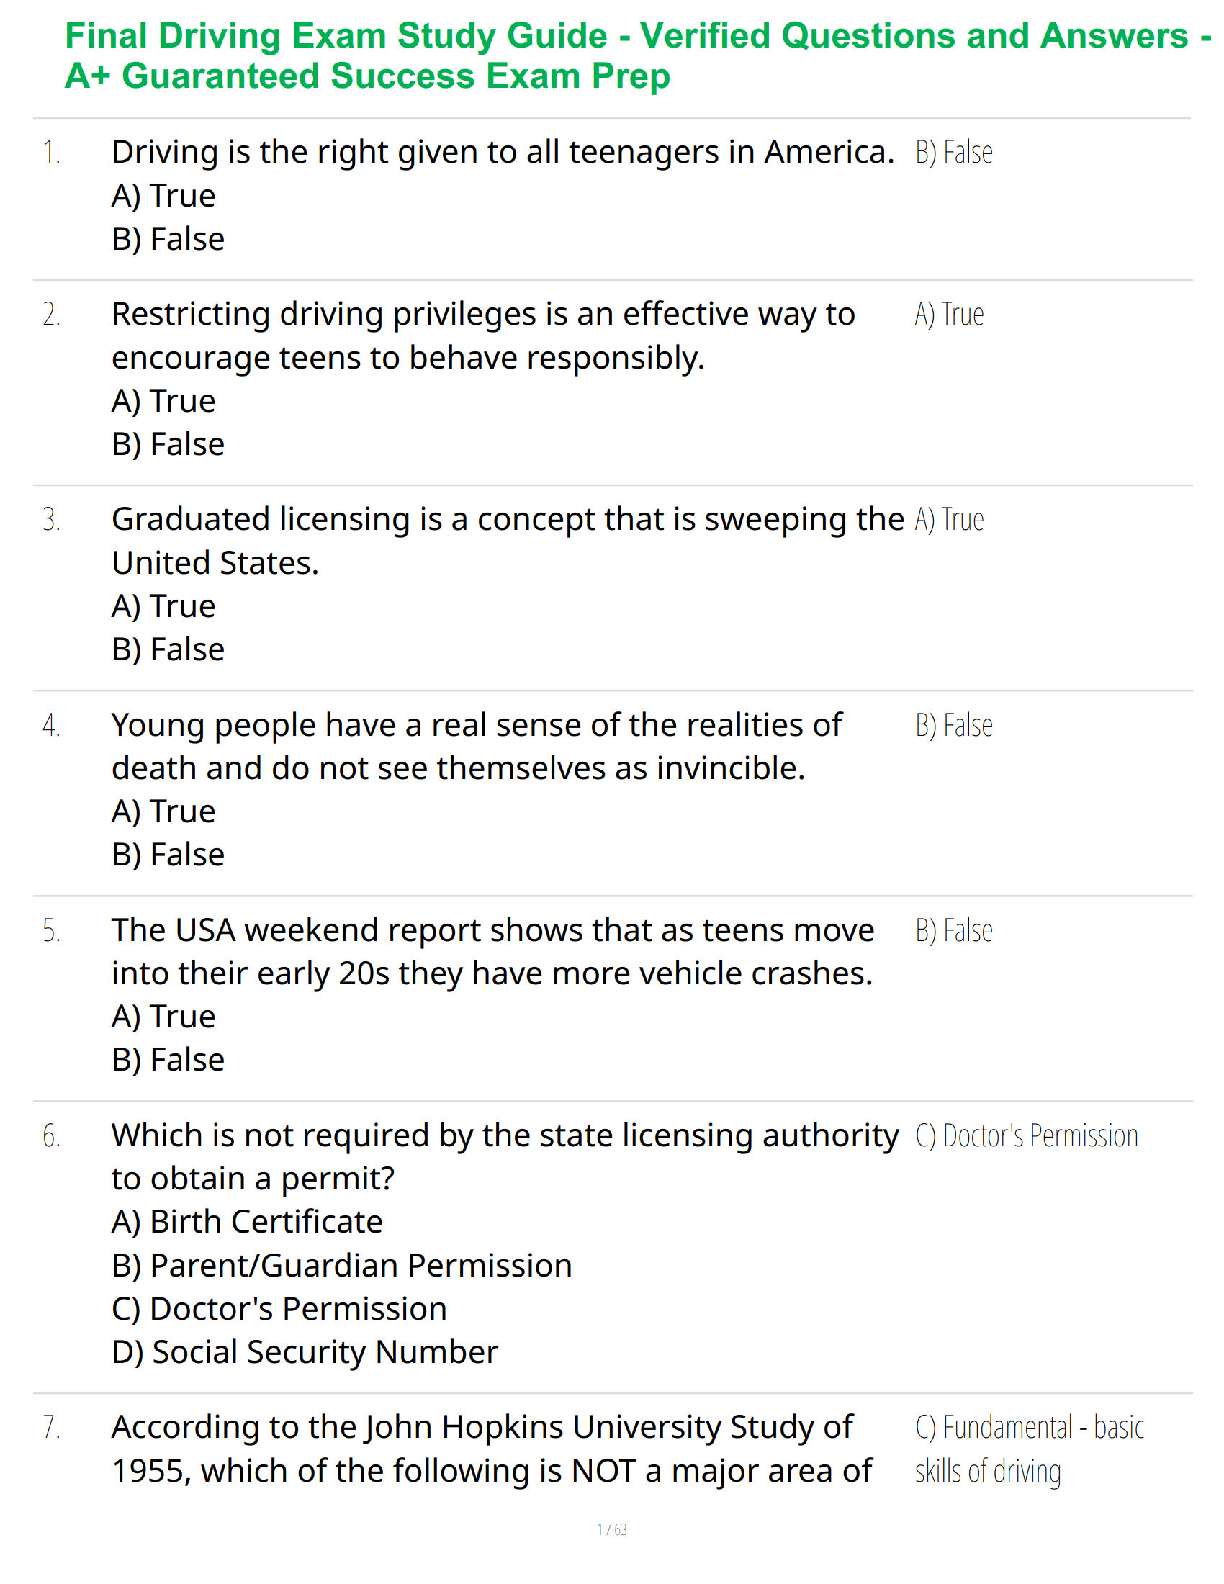Click answer 'B) False' beside question 4
The height and width of the screenshot is (1584, 1224).
954,725
